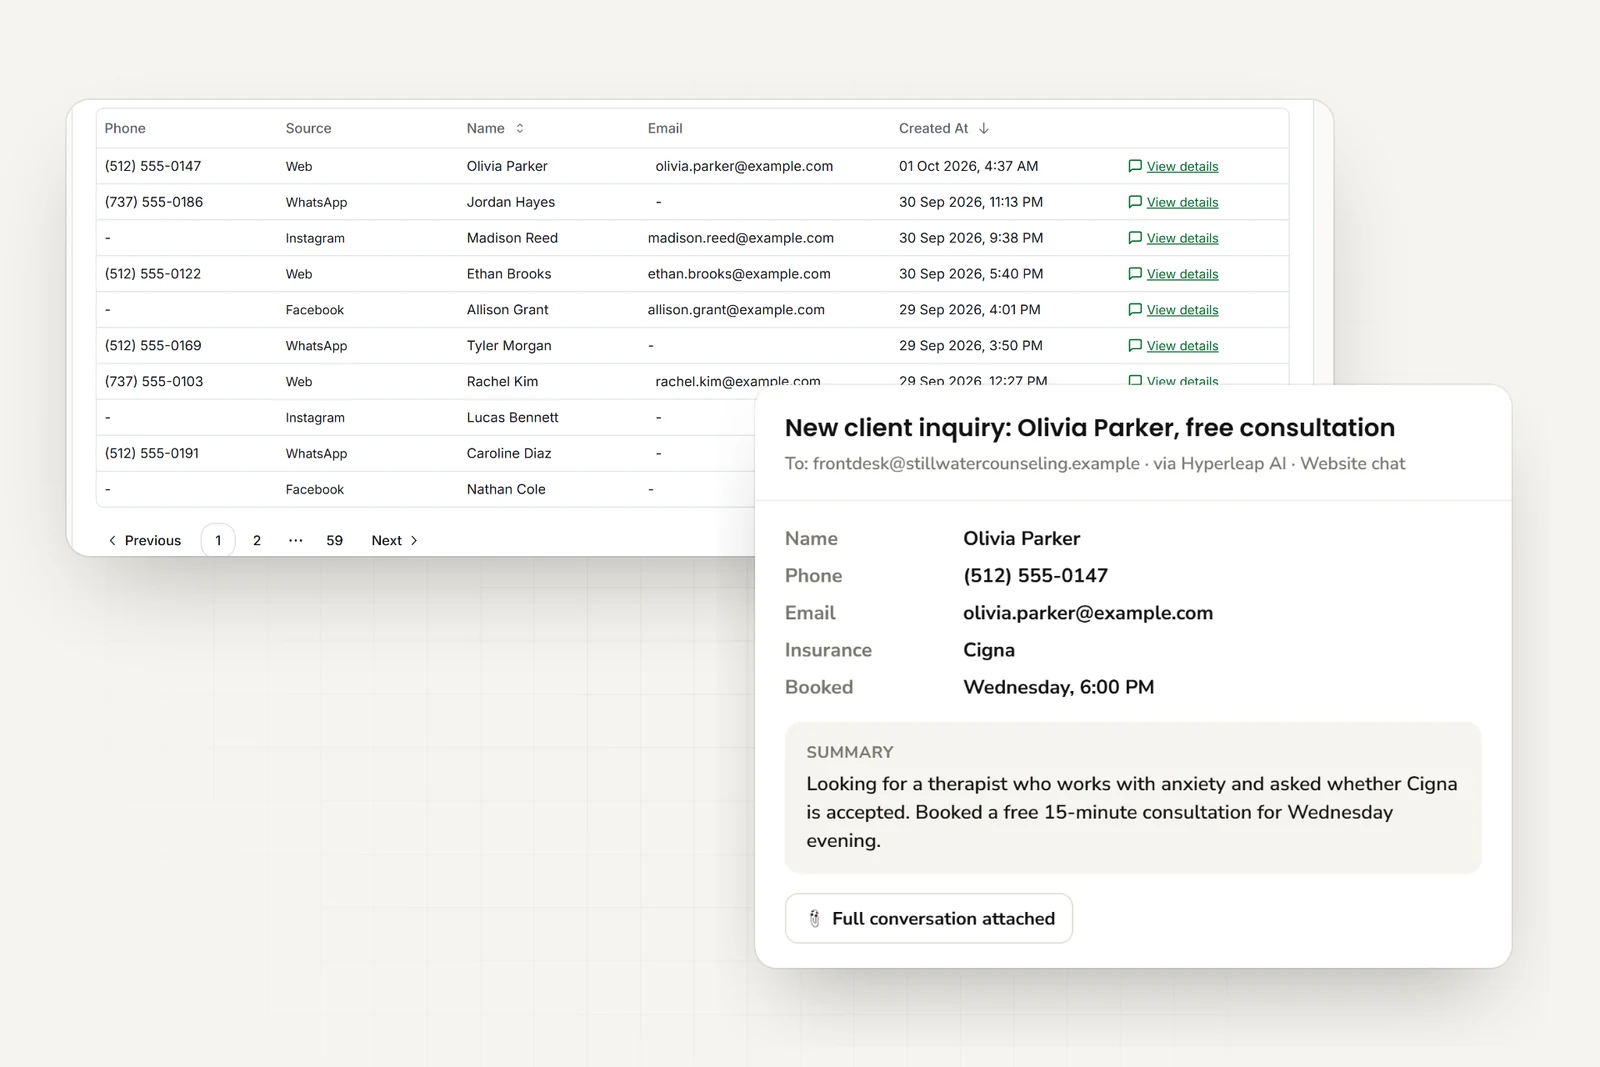Click the chat icon in Jordan Hayes's row
The height and width of the screenshot is (1067, 1600).
pyautogui.click(x=1134, y=202)
